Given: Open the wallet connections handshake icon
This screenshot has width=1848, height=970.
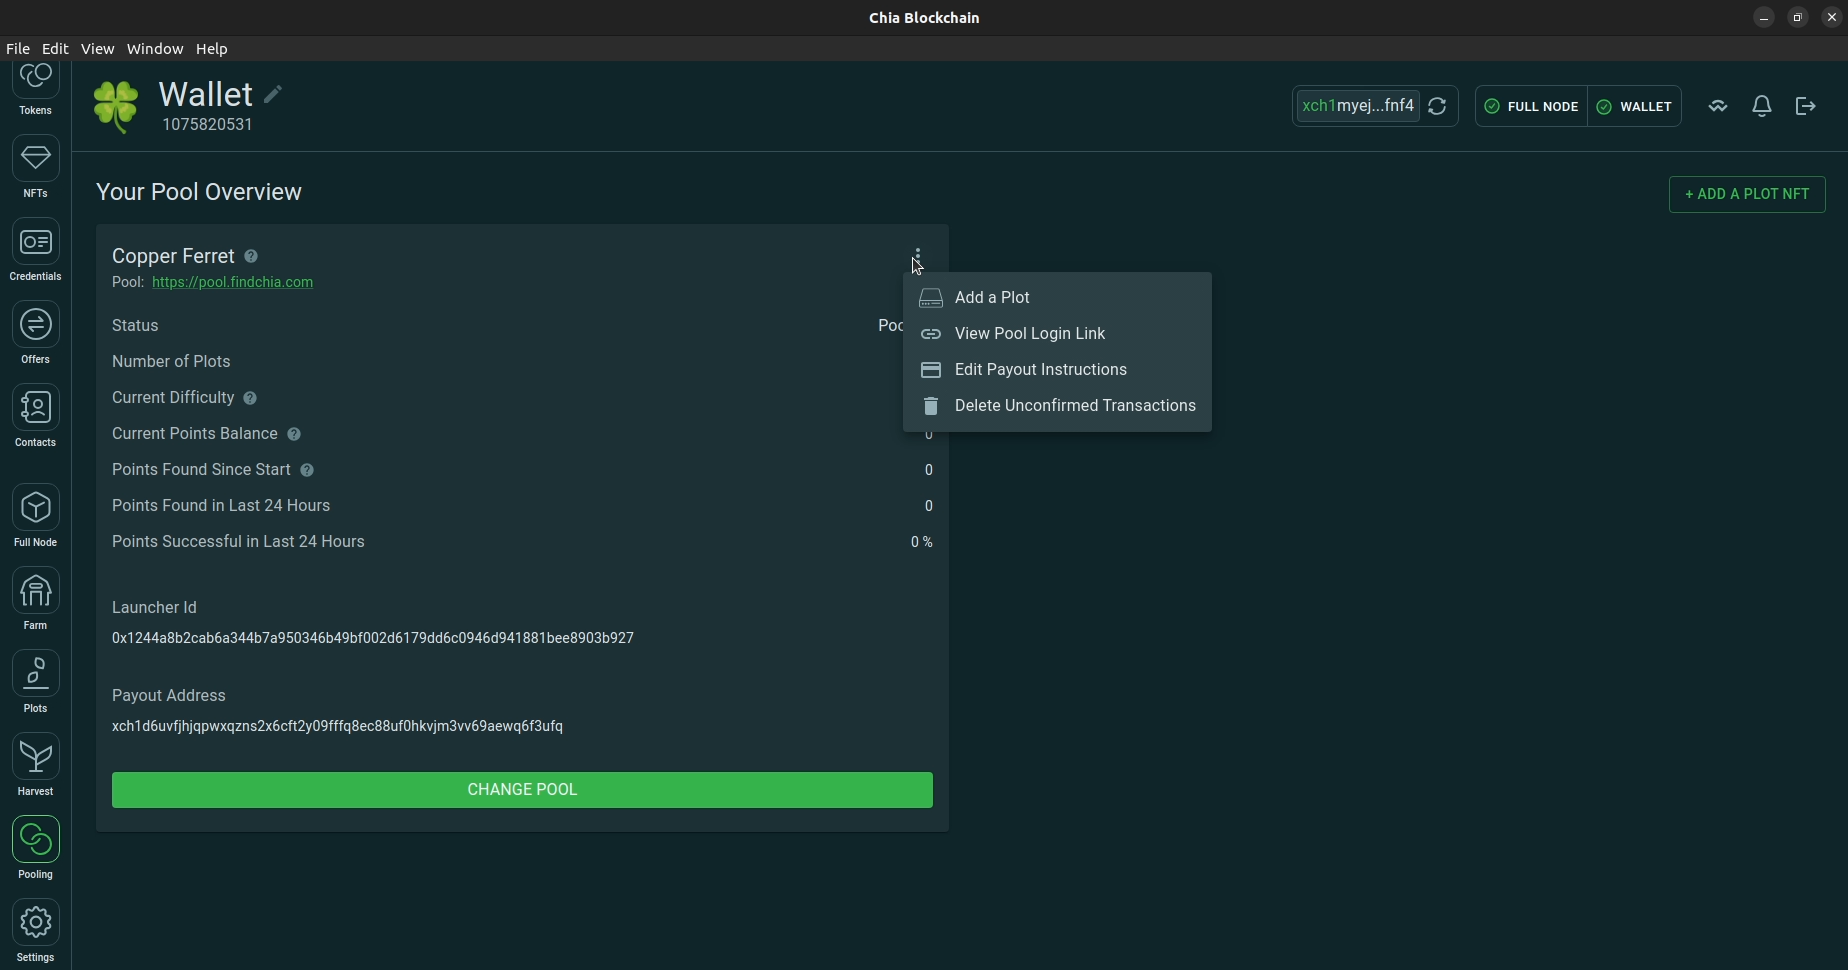Looking at the screenshot, I should click(1718, 106).
